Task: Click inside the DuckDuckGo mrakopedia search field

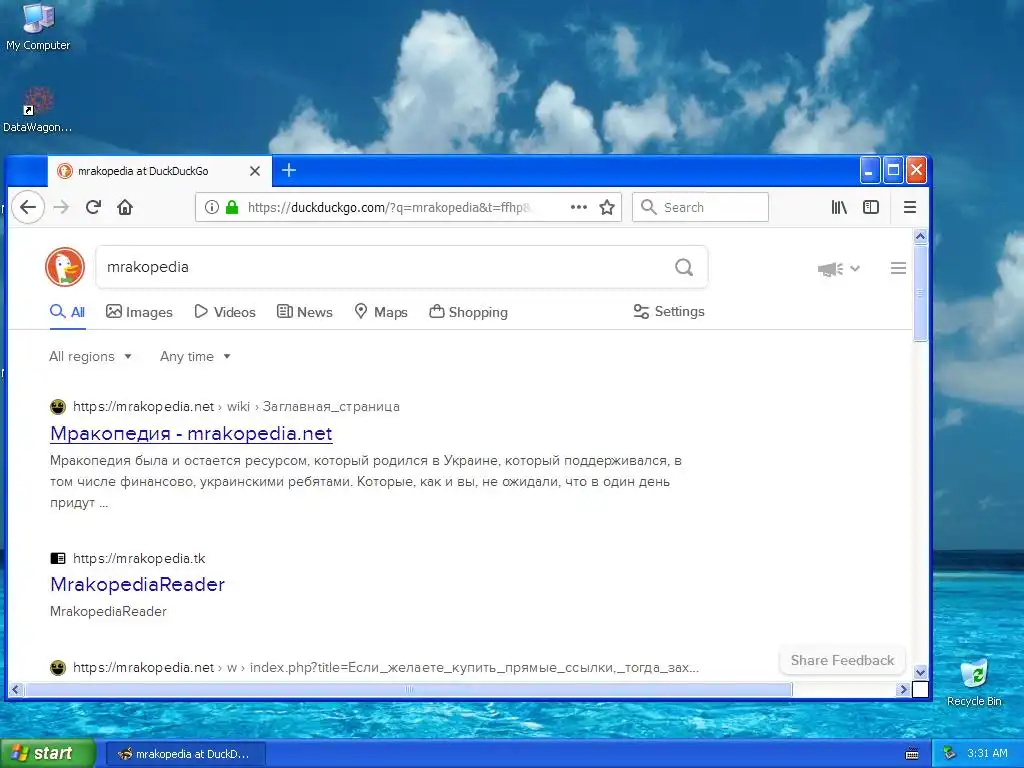Action: [x=385, y=266]
